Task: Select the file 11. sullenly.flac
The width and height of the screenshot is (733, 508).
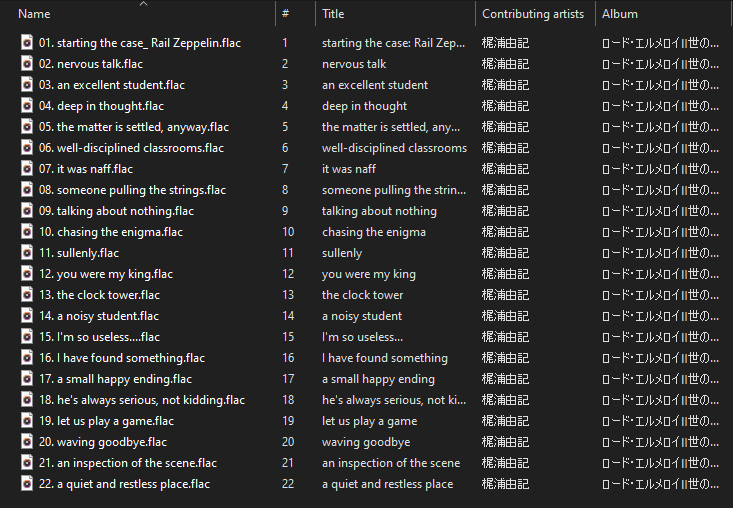Action: [x=79, y=253]
